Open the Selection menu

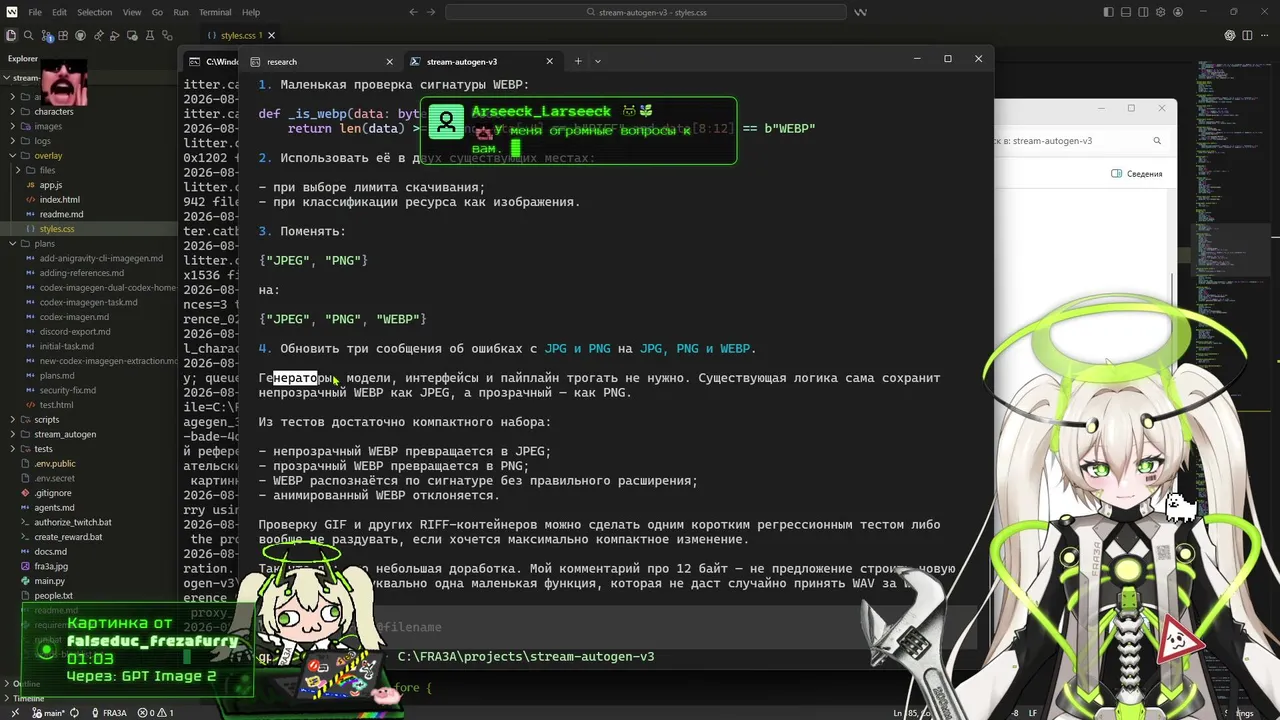(x=95, y=12)
